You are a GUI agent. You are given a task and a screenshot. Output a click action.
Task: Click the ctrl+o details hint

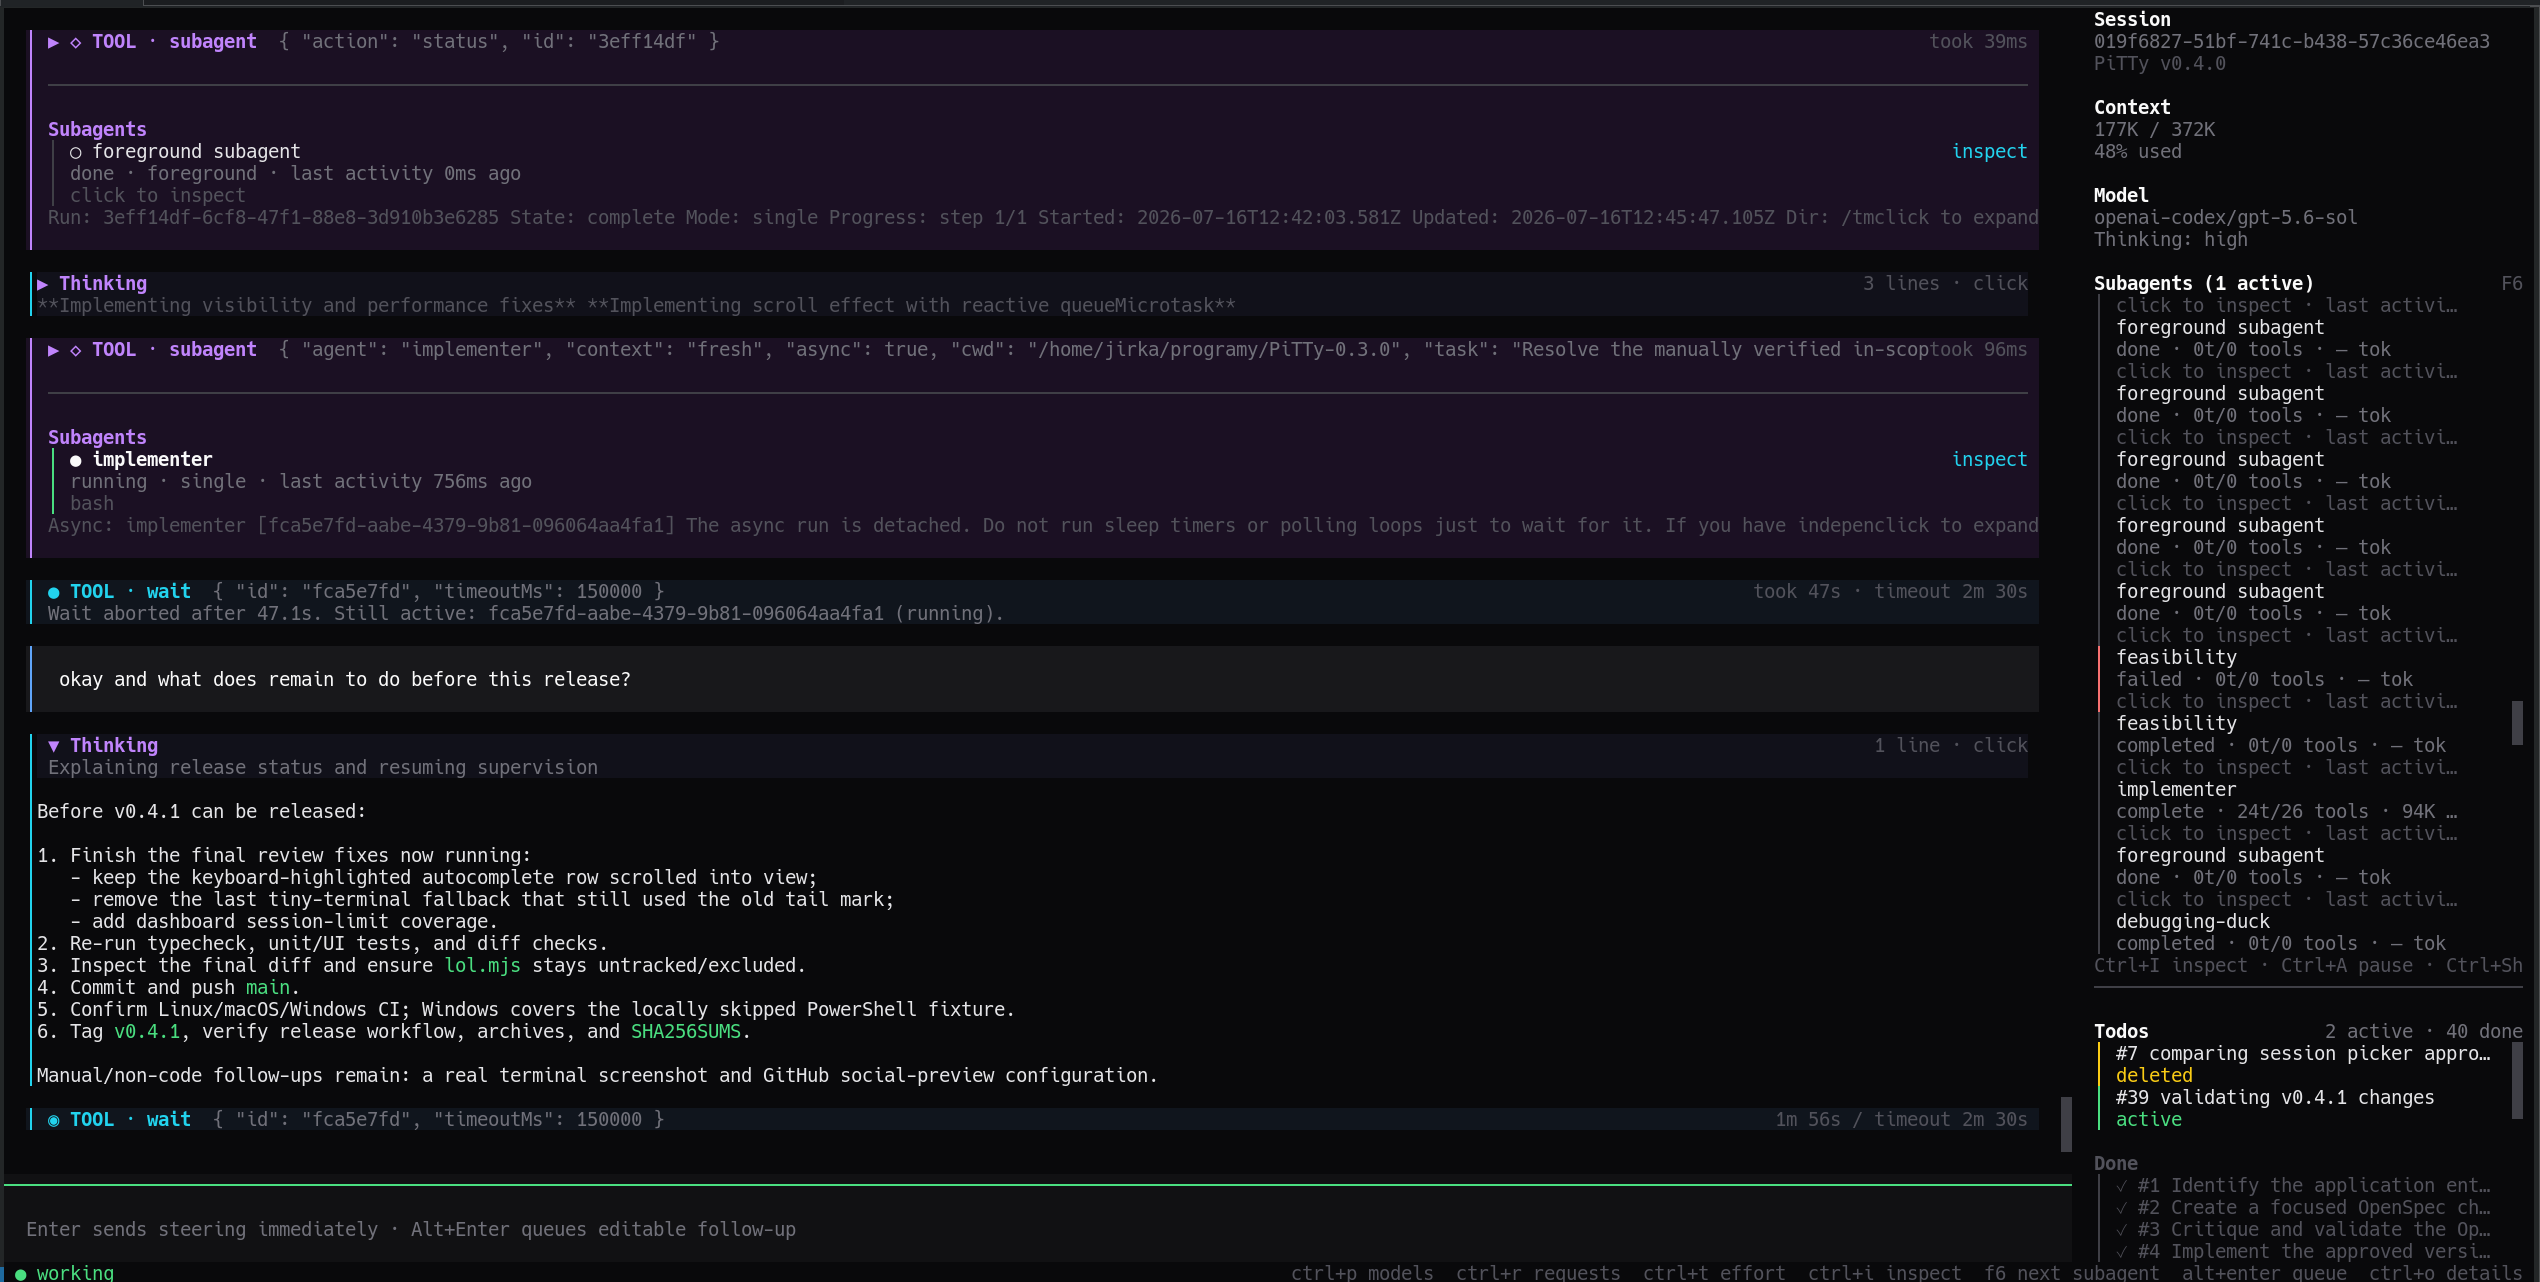click(2445, 1273)
